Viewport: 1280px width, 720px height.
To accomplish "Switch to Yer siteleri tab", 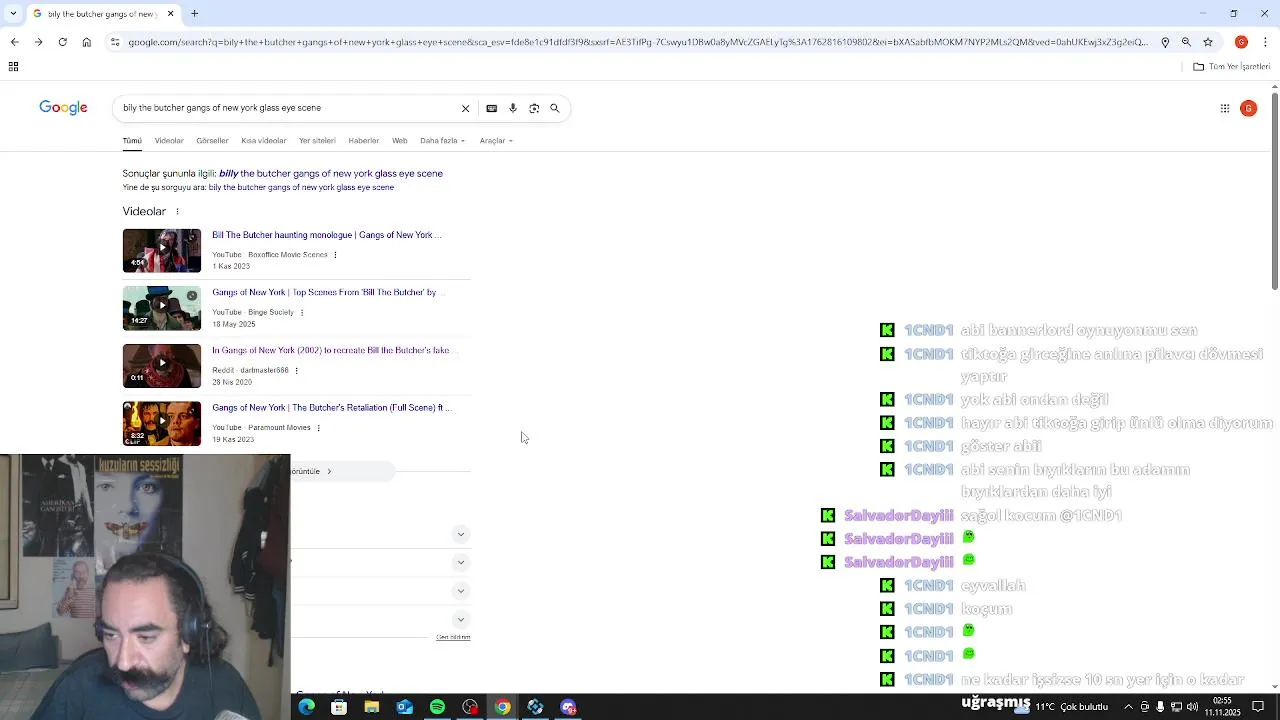I will 317,141.
